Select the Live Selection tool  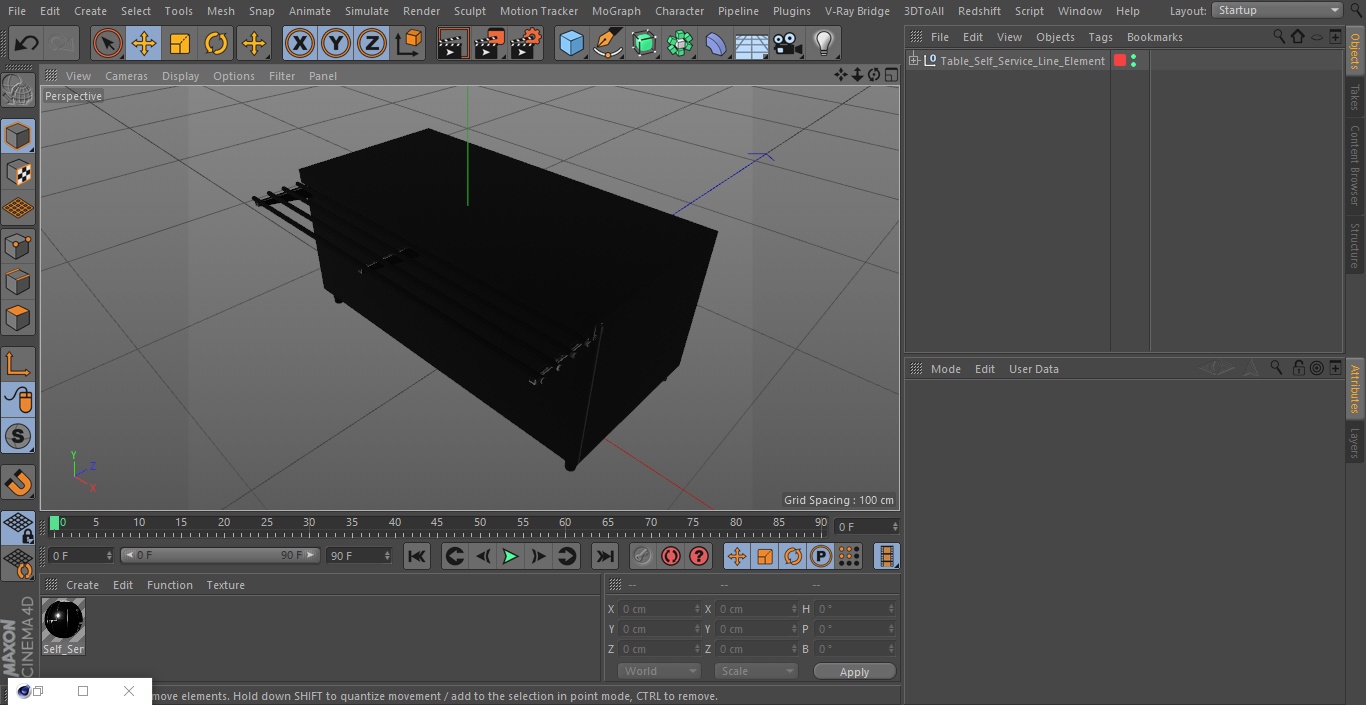[x=107, y=44]
